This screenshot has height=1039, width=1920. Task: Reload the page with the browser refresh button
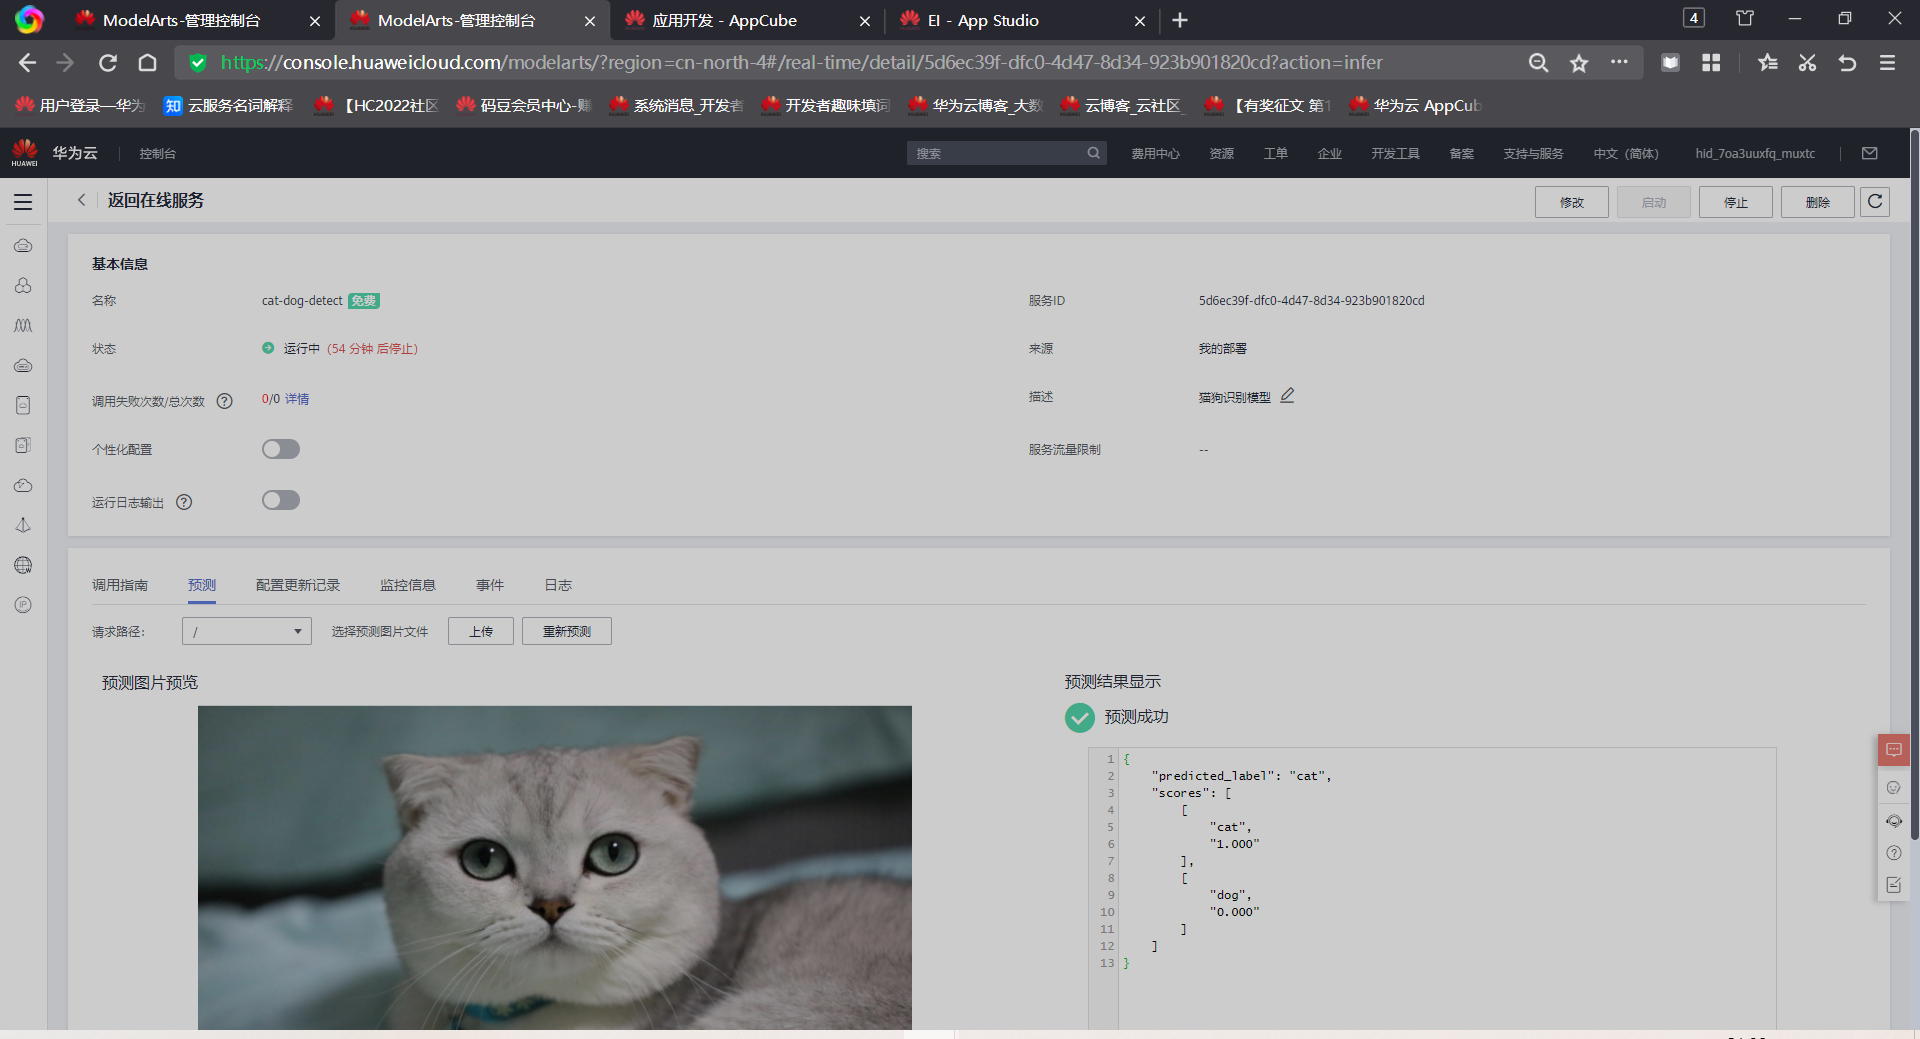click(x=108, y=63)
